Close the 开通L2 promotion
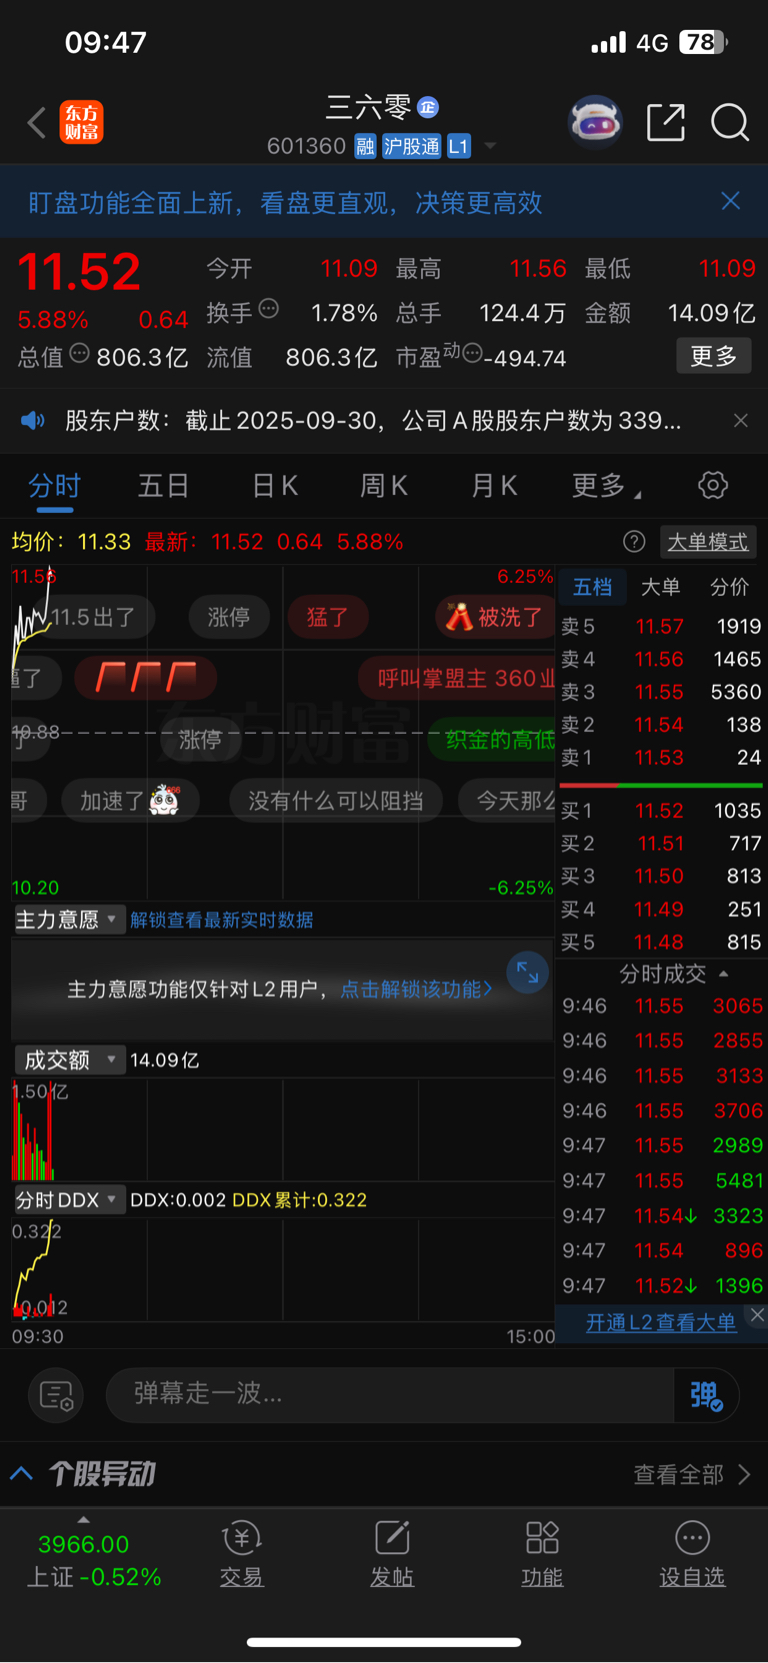The width and height of the screenshot is (768, 1663). coord(757,1315)
